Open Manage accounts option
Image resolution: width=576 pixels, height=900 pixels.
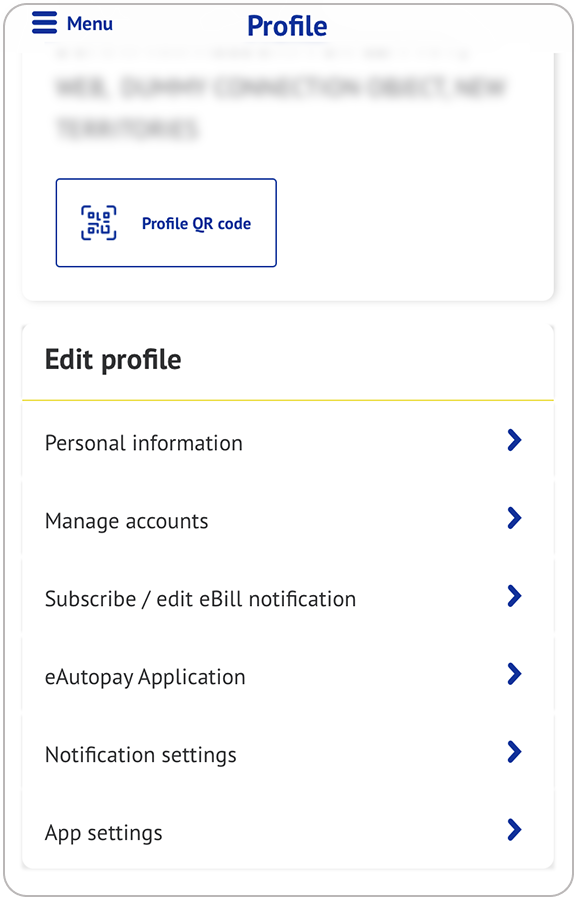[288, 519]
